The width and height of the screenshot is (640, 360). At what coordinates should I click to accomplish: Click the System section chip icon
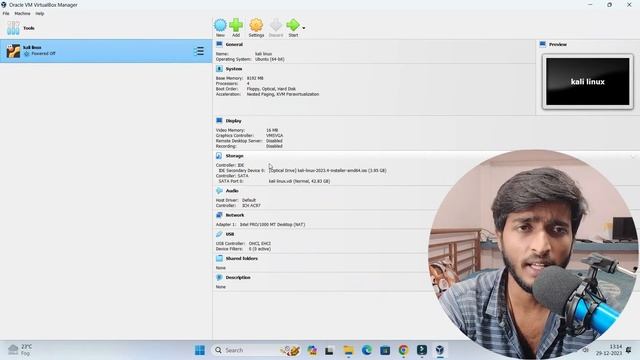coord(219,69)
